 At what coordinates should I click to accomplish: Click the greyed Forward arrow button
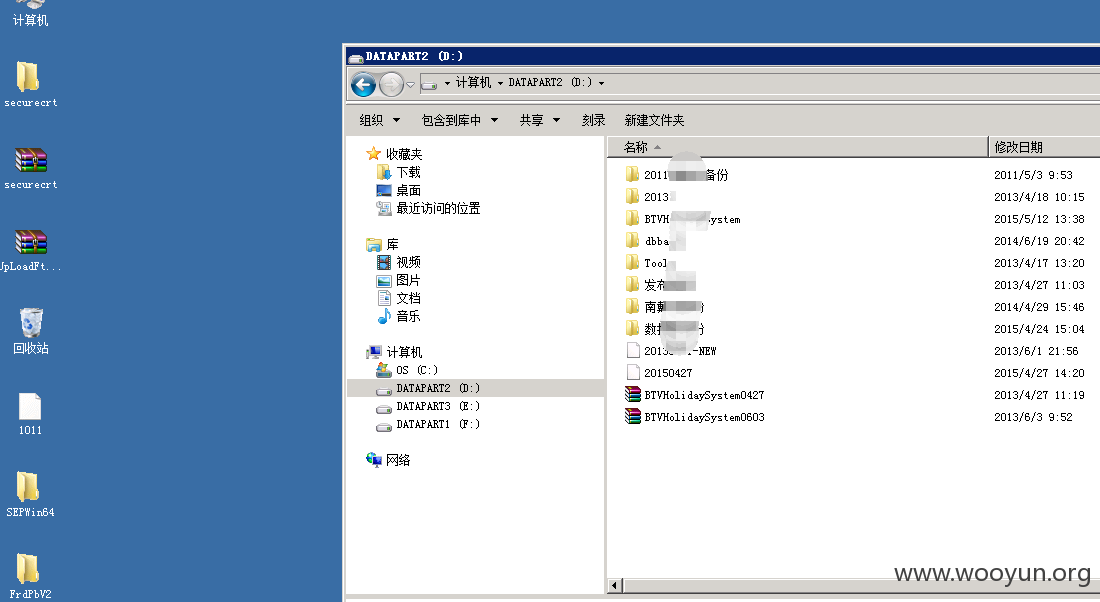coord(391,85)
